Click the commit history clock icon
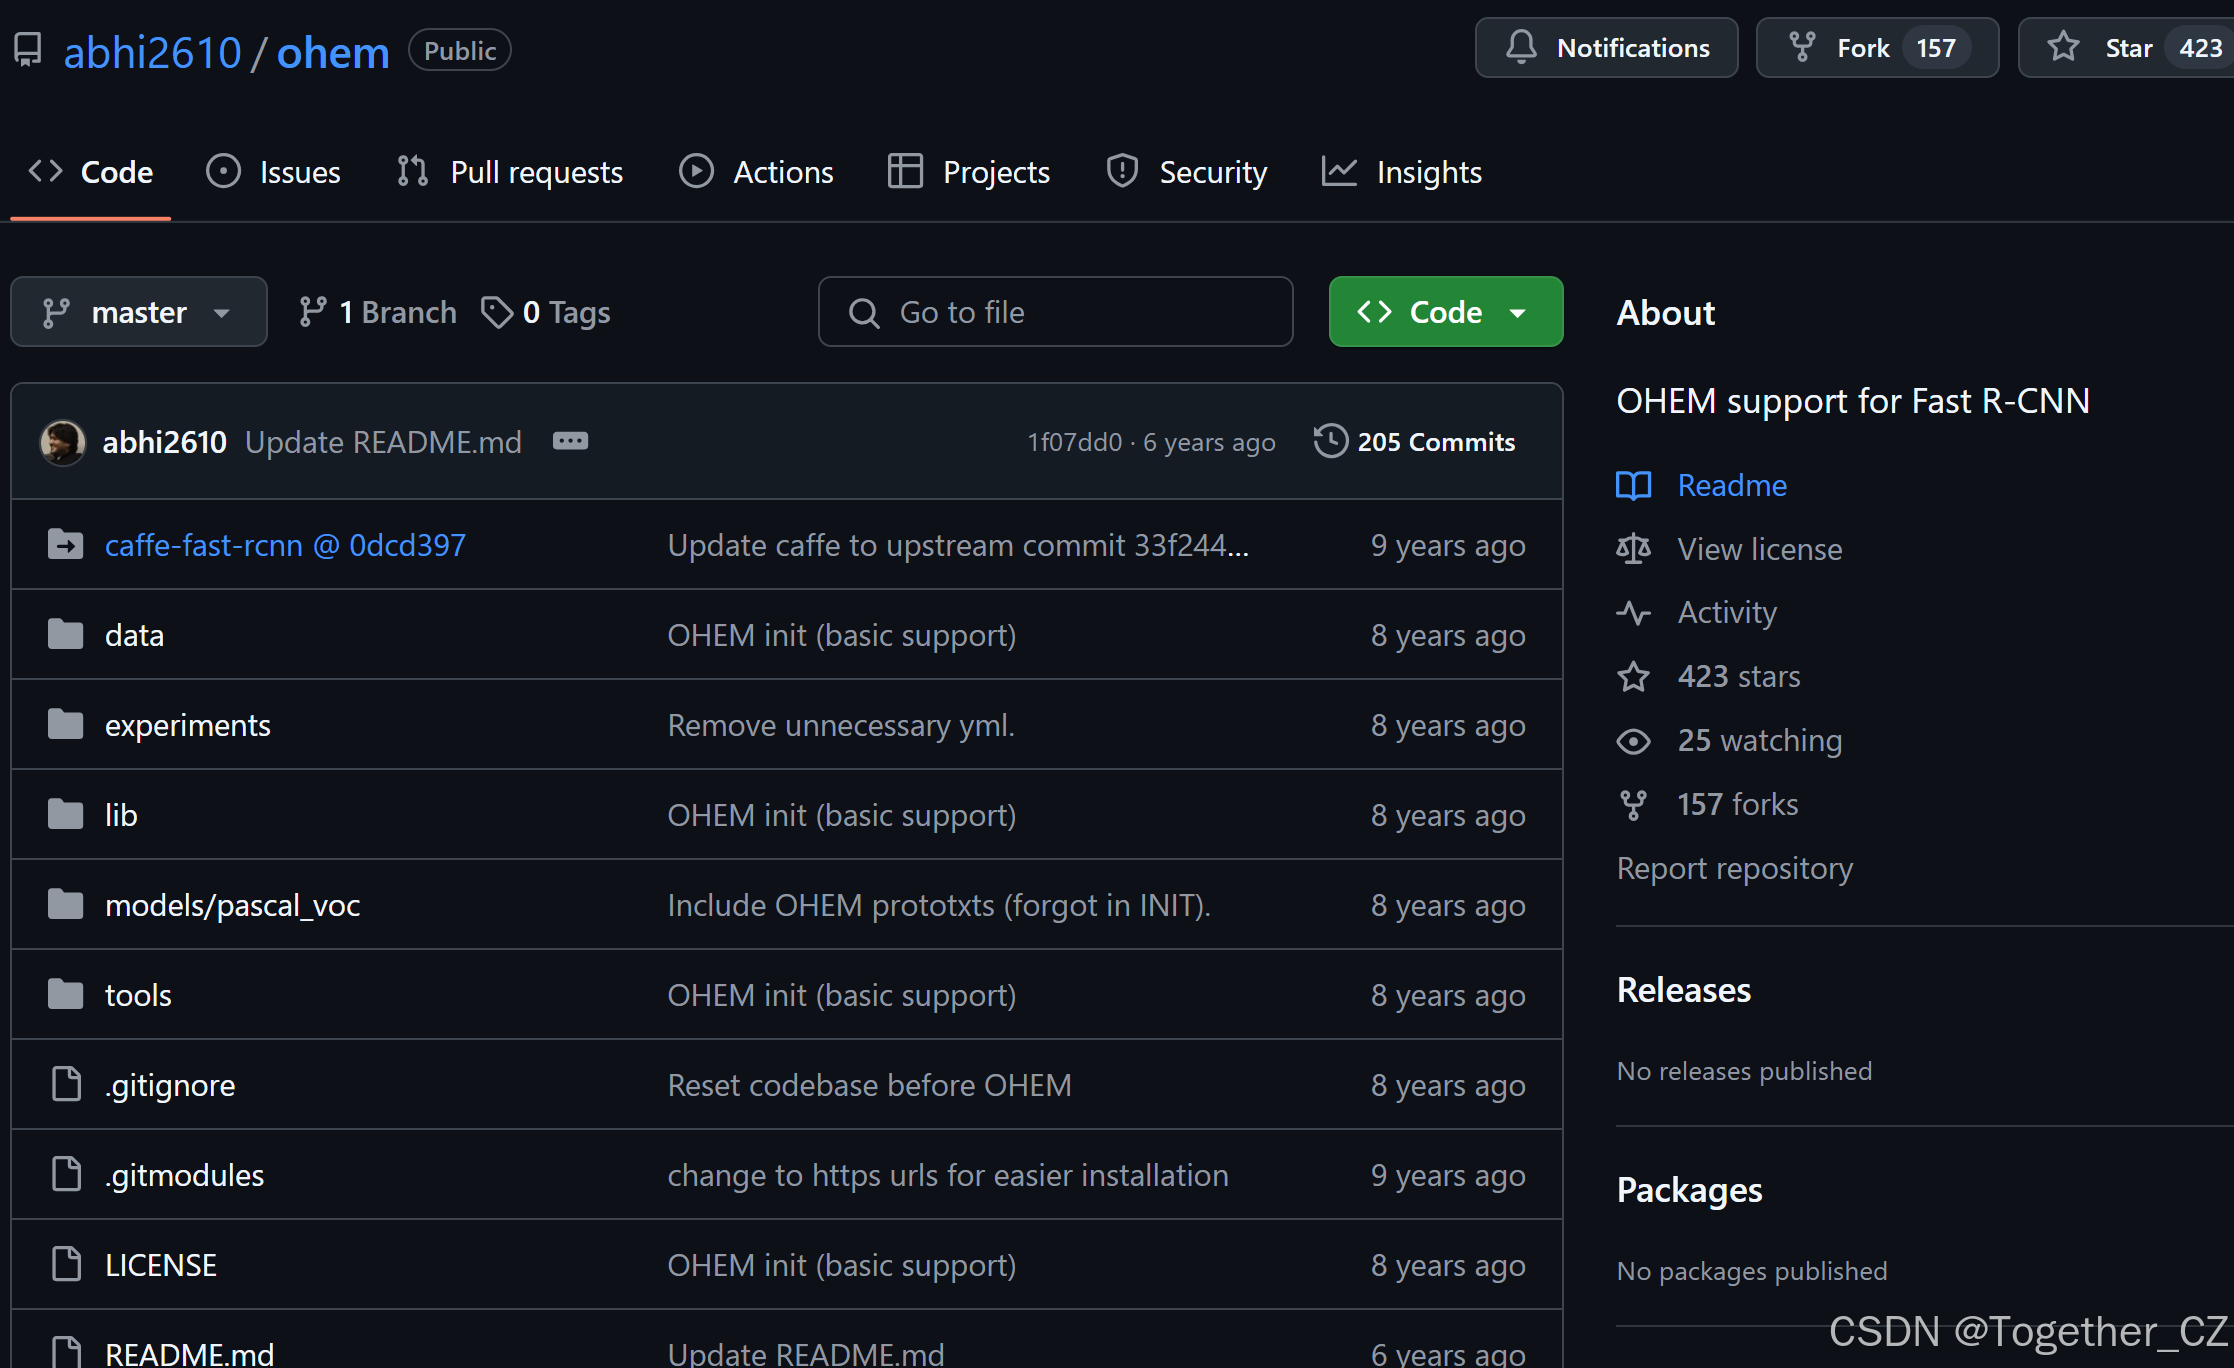 (x=1330, y=441)
